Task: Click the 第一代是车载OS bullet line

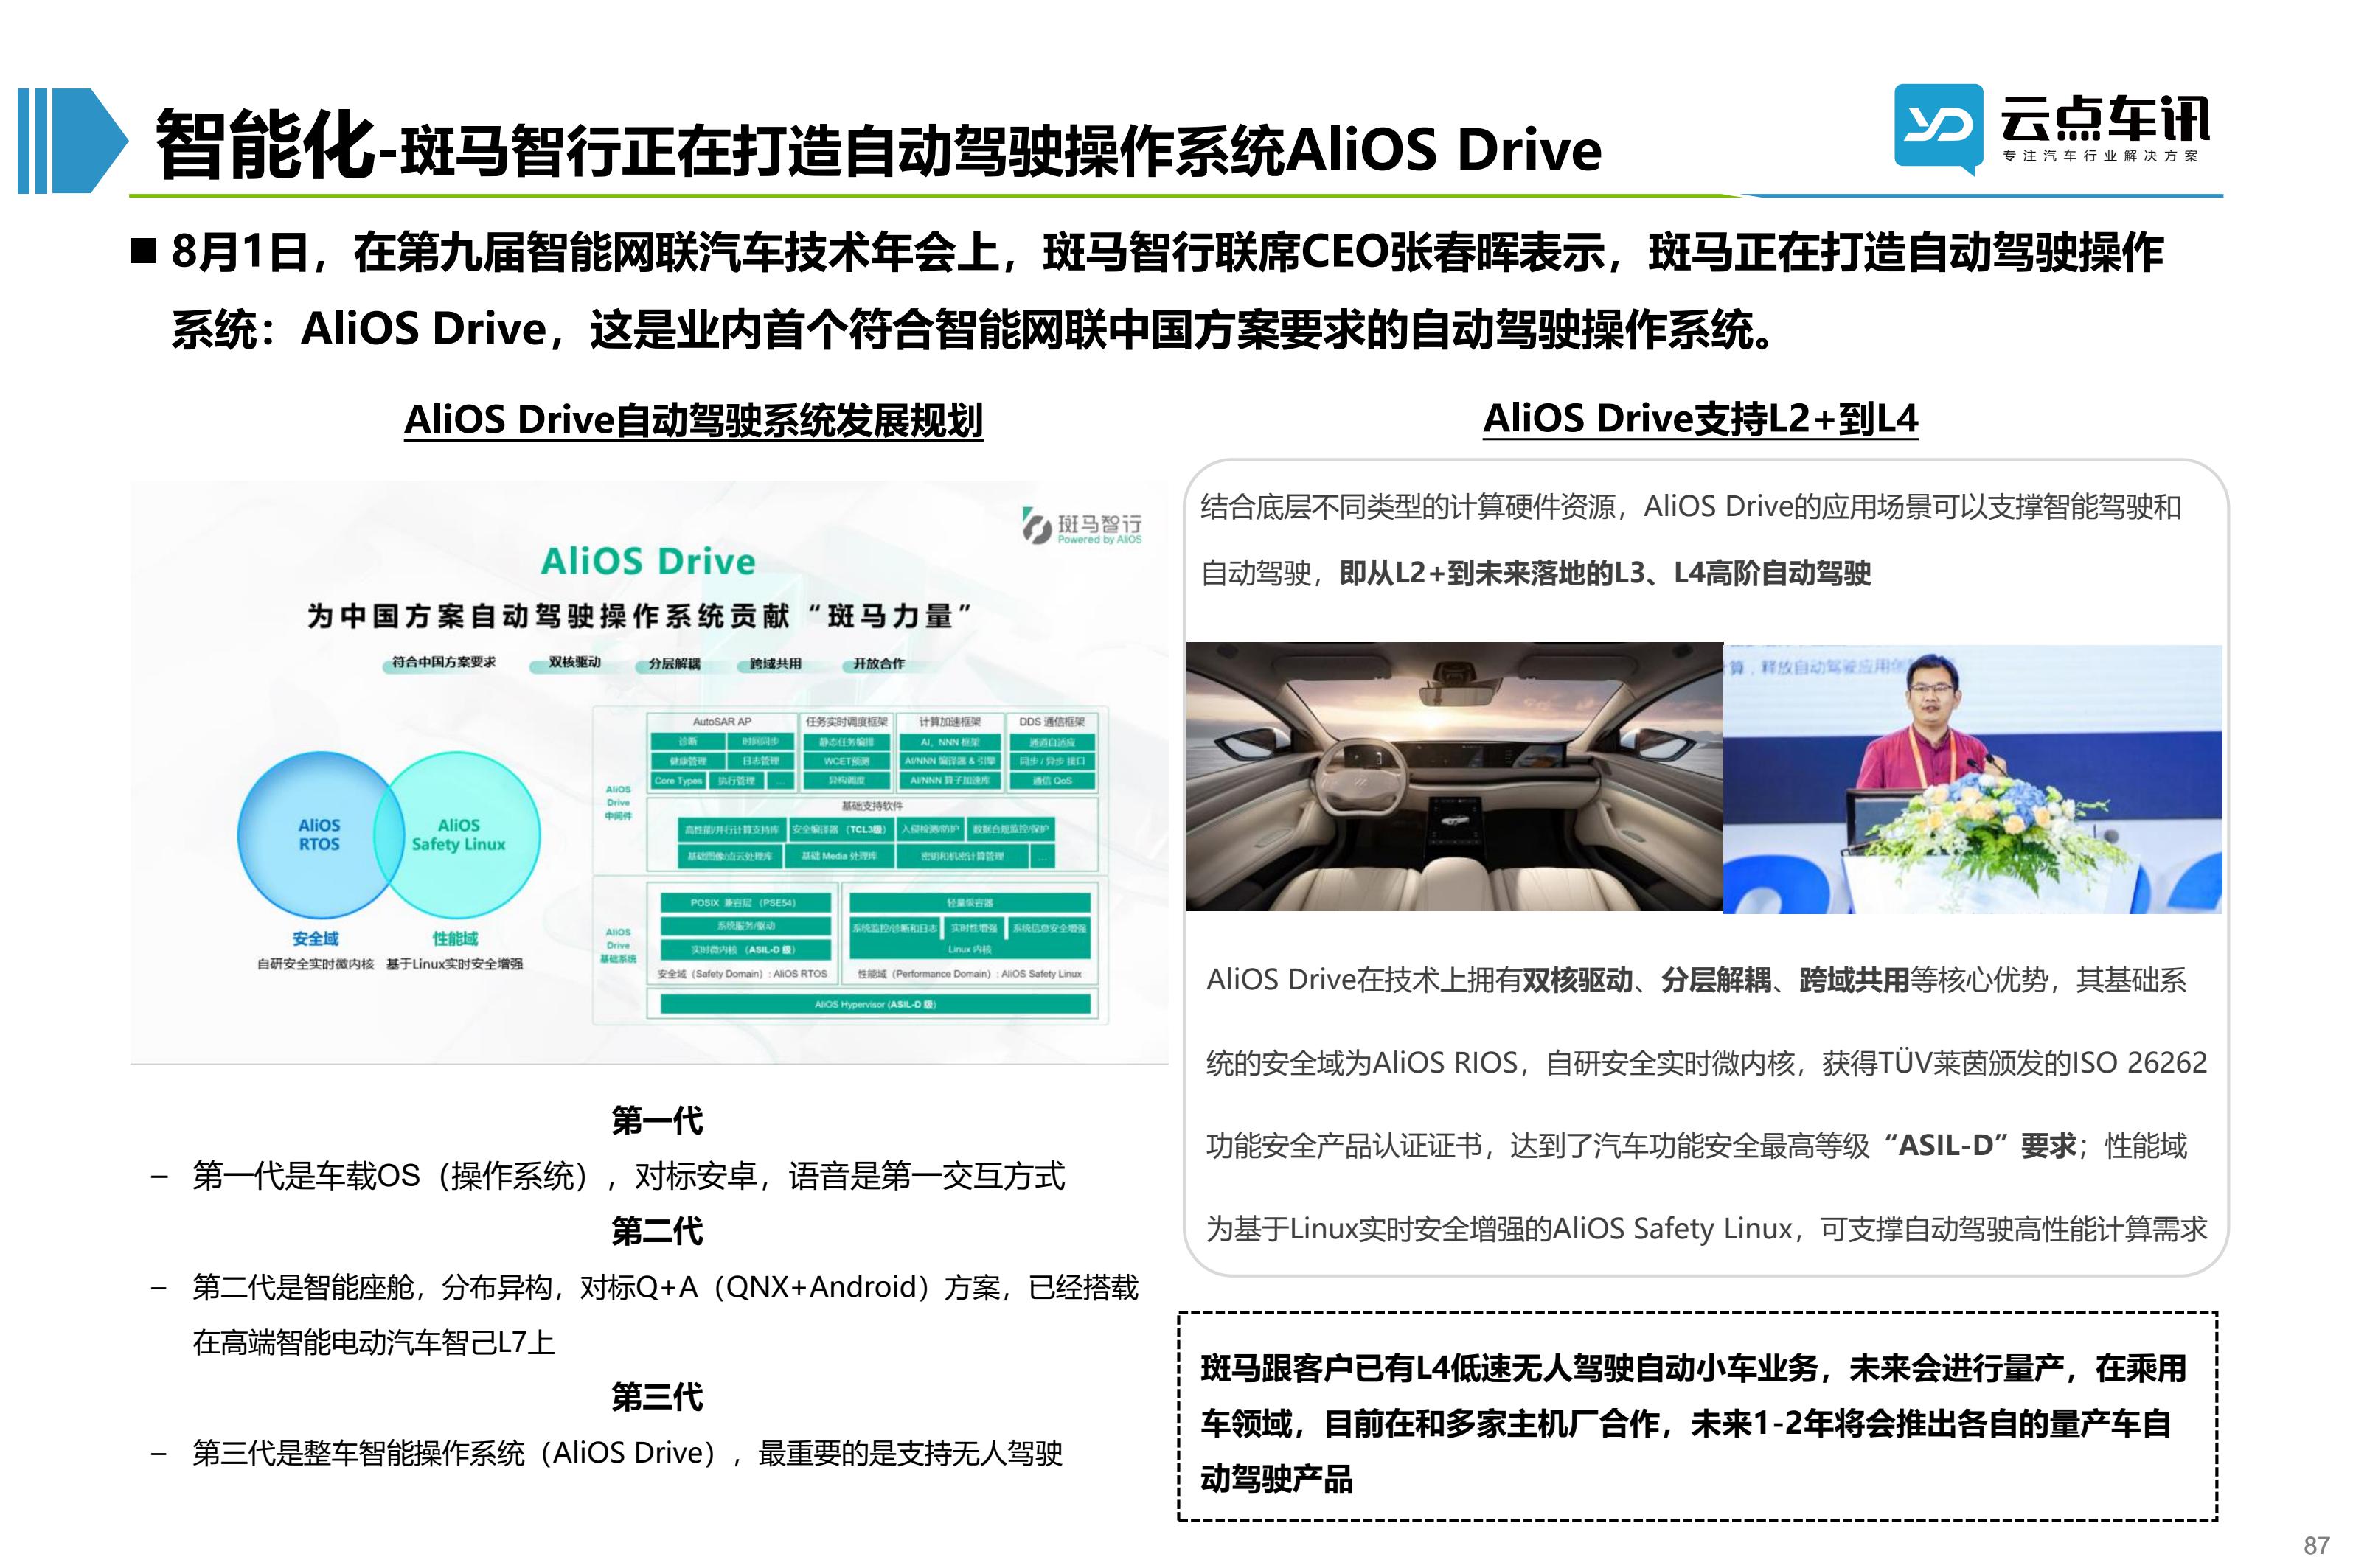Action: [628, 1175]
